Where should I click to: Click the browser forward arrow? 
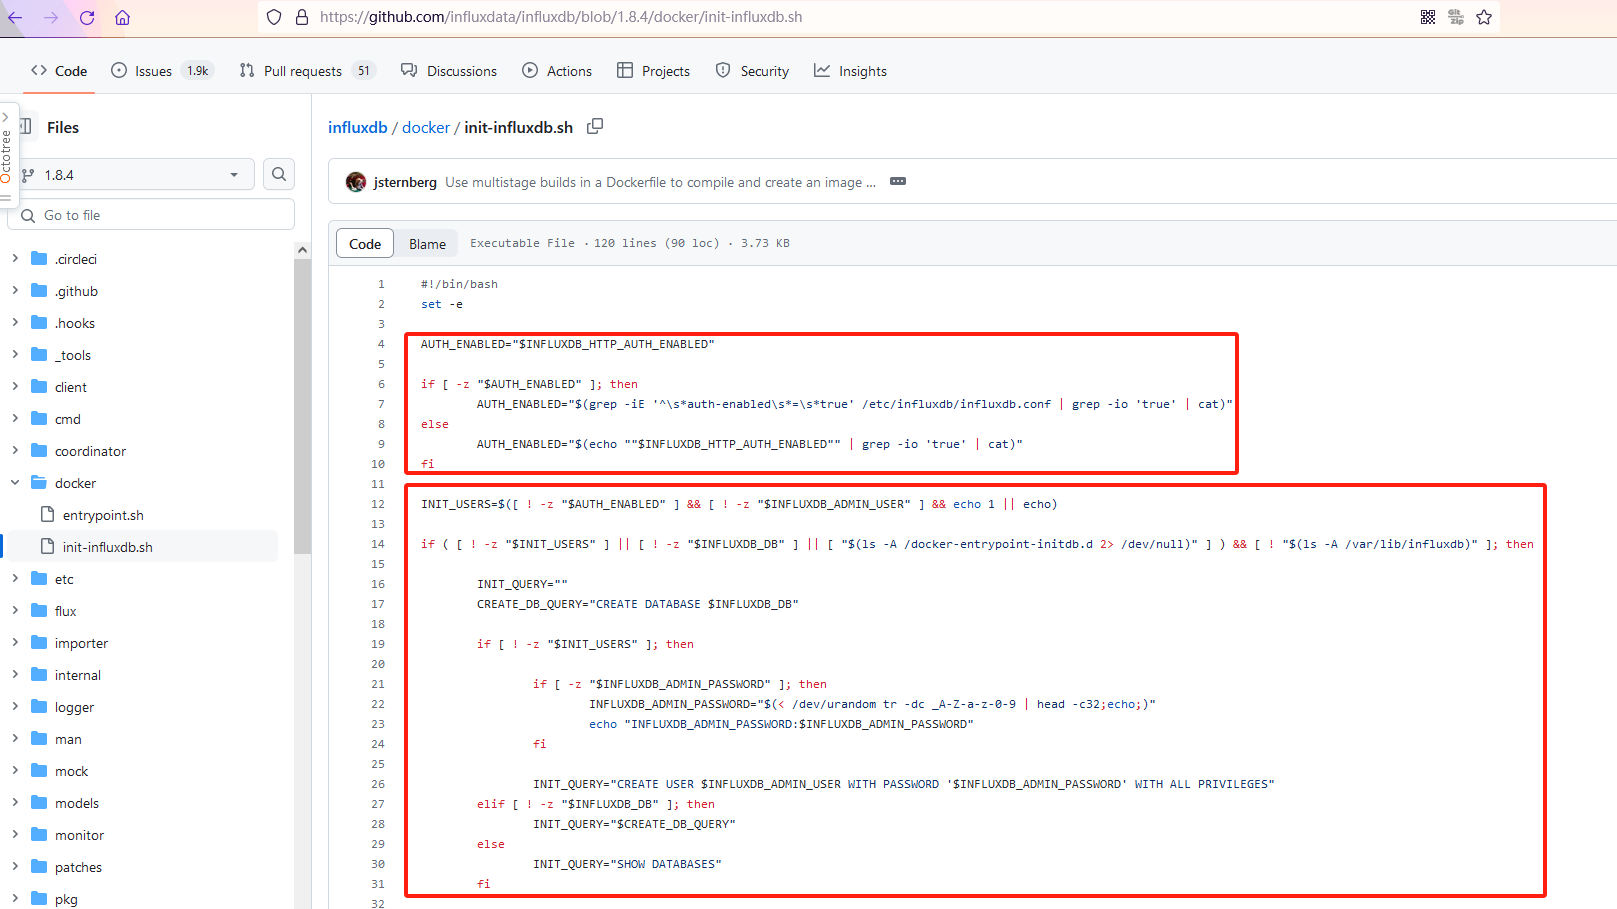pos(51,17)
